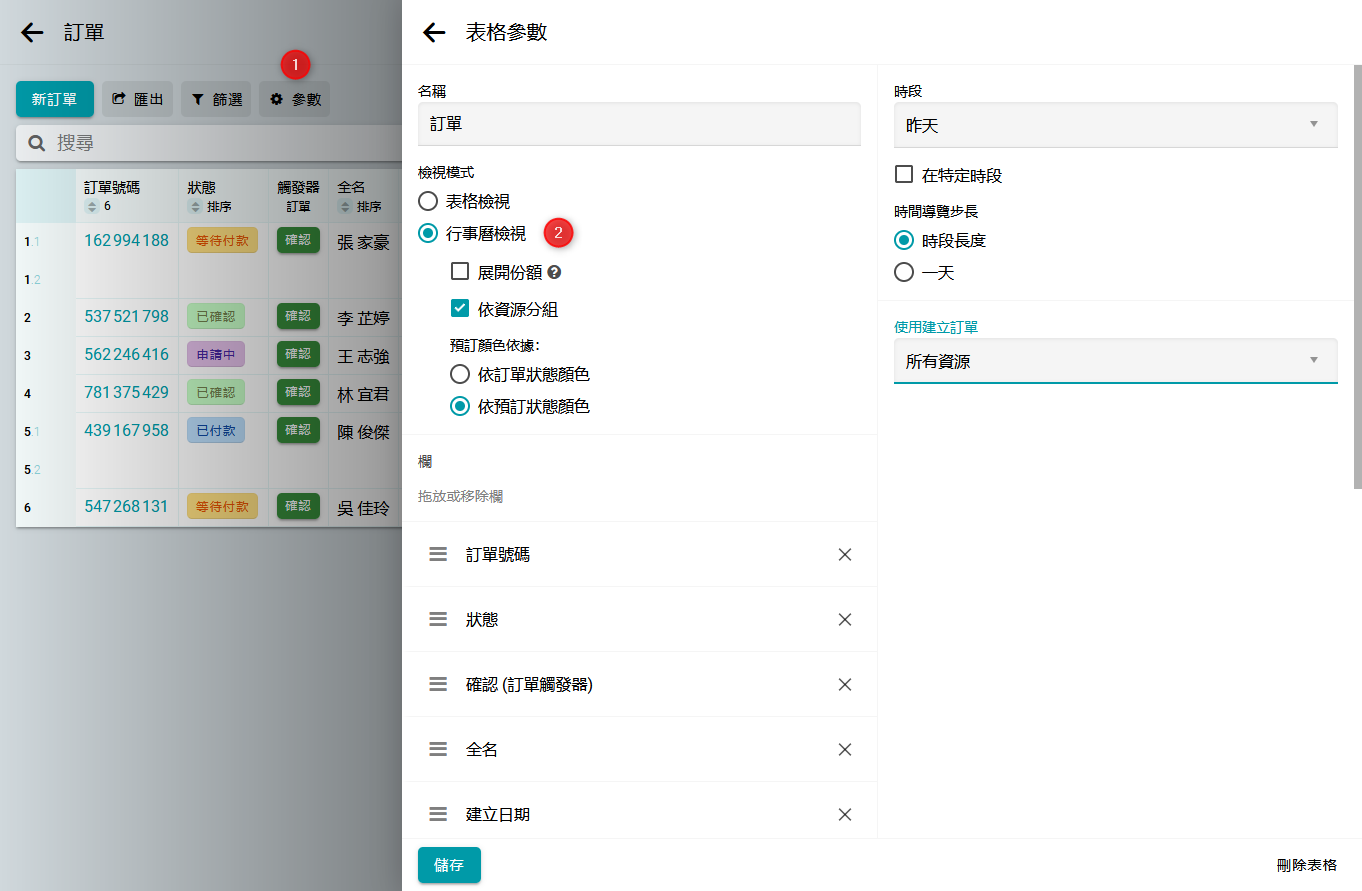
Task: Click the help icon next to 展開份額
Action: tap(554, 272)
